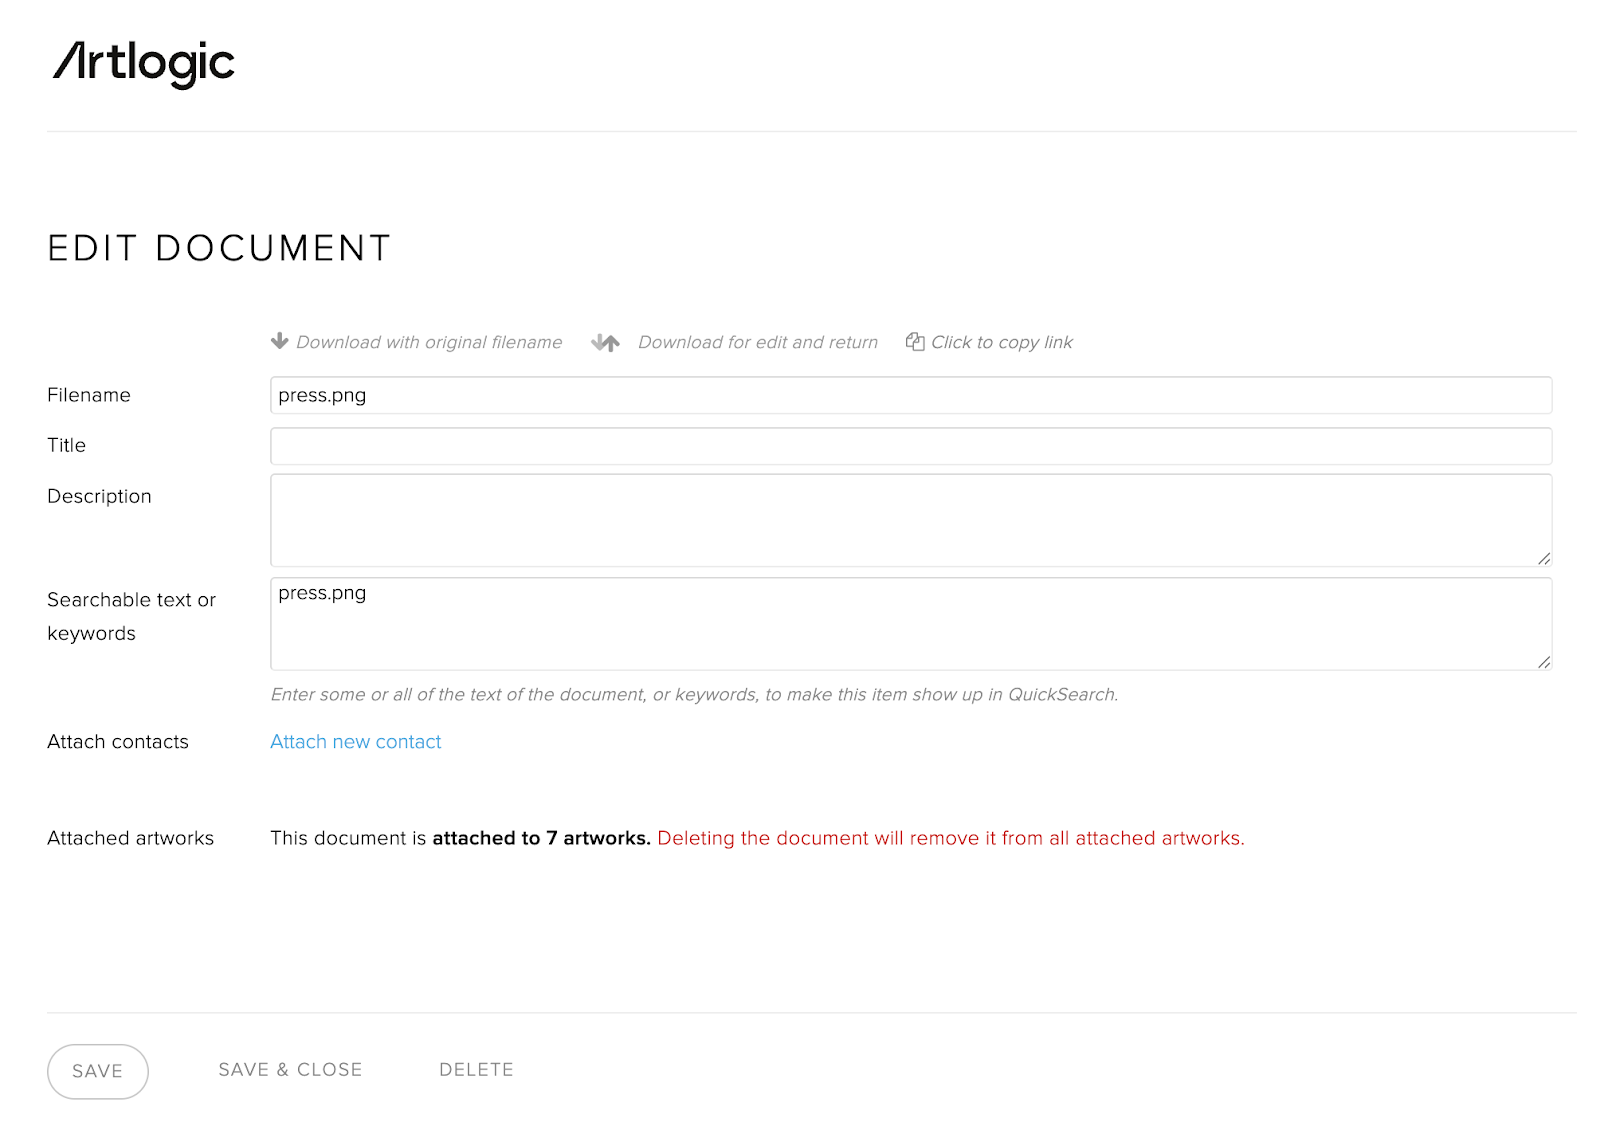Click the Searchable text or keywords box
Image resolution: width=1600 pixels, height=1122 pixels.
pyautogui.click(x=910, y=624)
